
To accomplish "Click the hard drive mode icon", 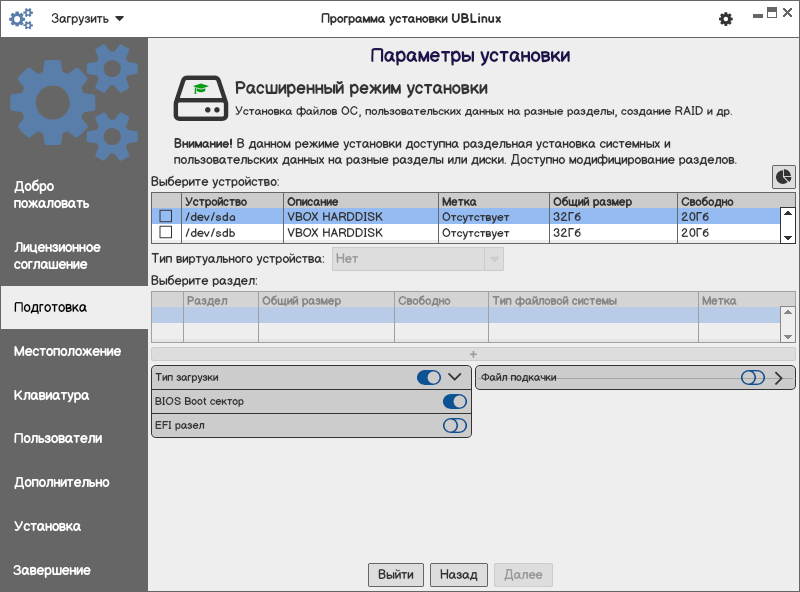I will [x=200, y=98].
